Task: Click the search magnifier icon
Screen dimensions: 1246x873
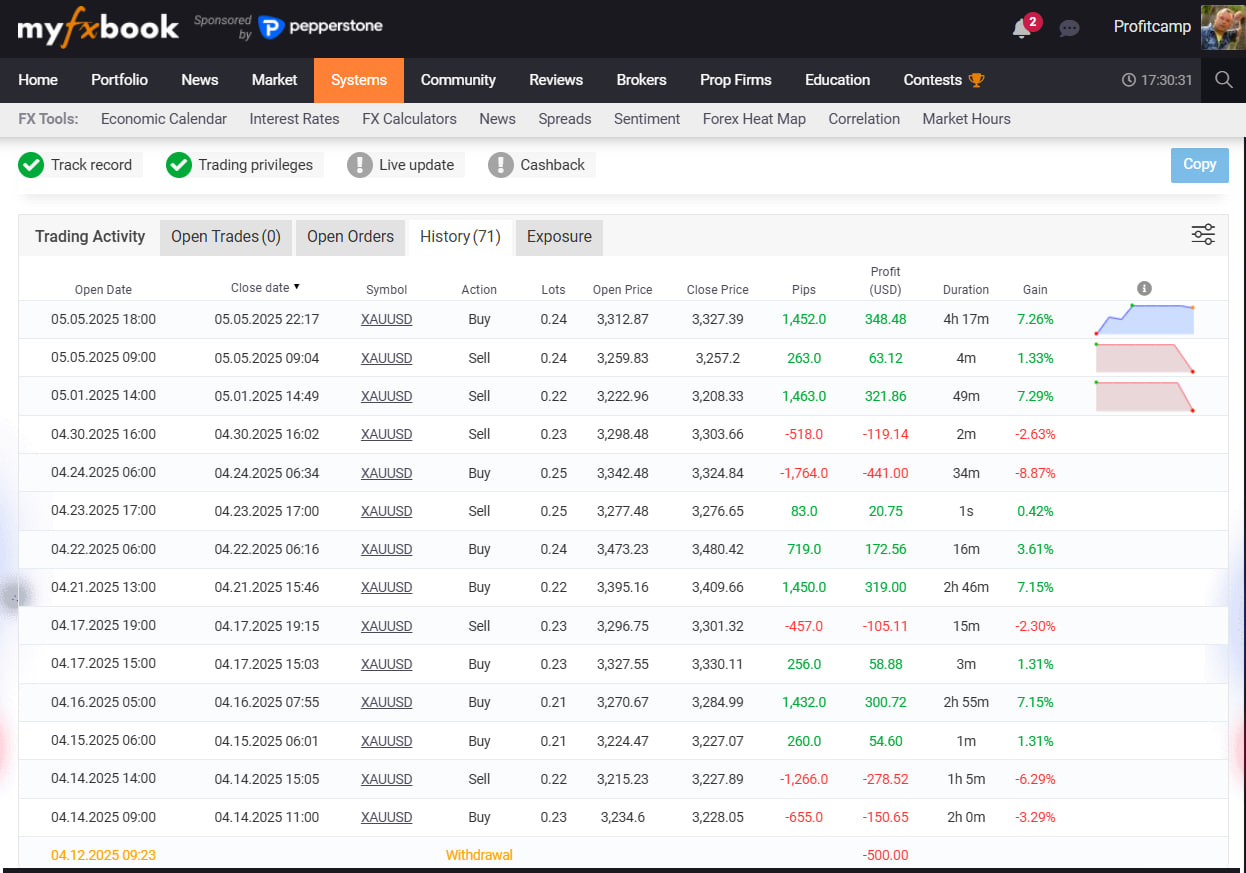Action: 1223,80
